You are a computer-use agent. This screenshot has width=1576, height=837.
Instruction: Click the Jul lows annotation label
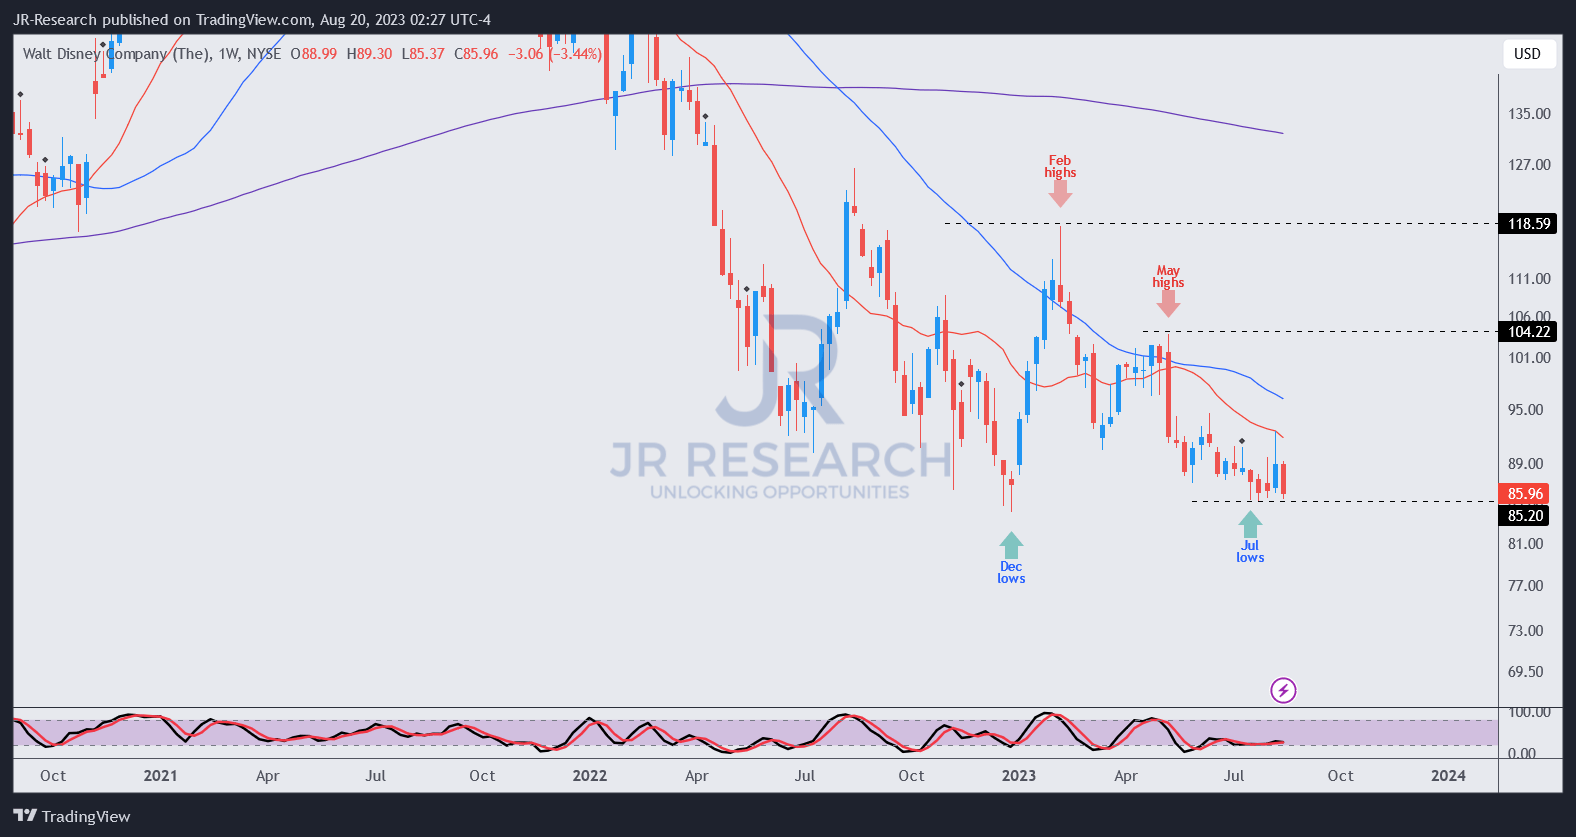tap(1250, 552)
